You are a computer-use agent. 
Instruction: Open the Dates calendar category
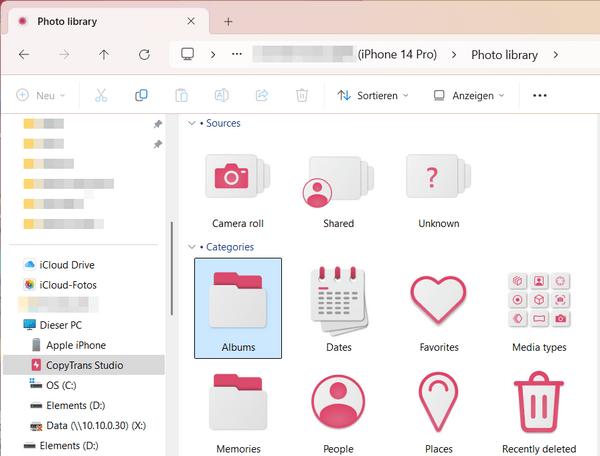tap(339, 308)
